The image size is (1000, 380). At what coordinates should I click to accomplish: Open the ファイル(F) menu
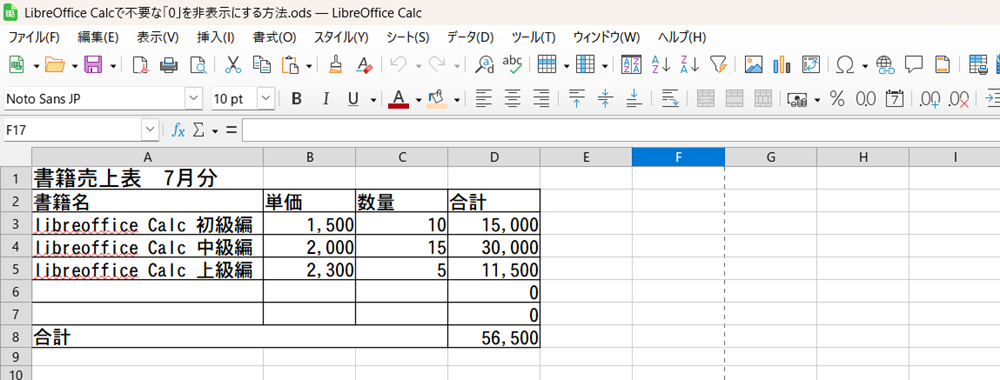pos(34,37)
